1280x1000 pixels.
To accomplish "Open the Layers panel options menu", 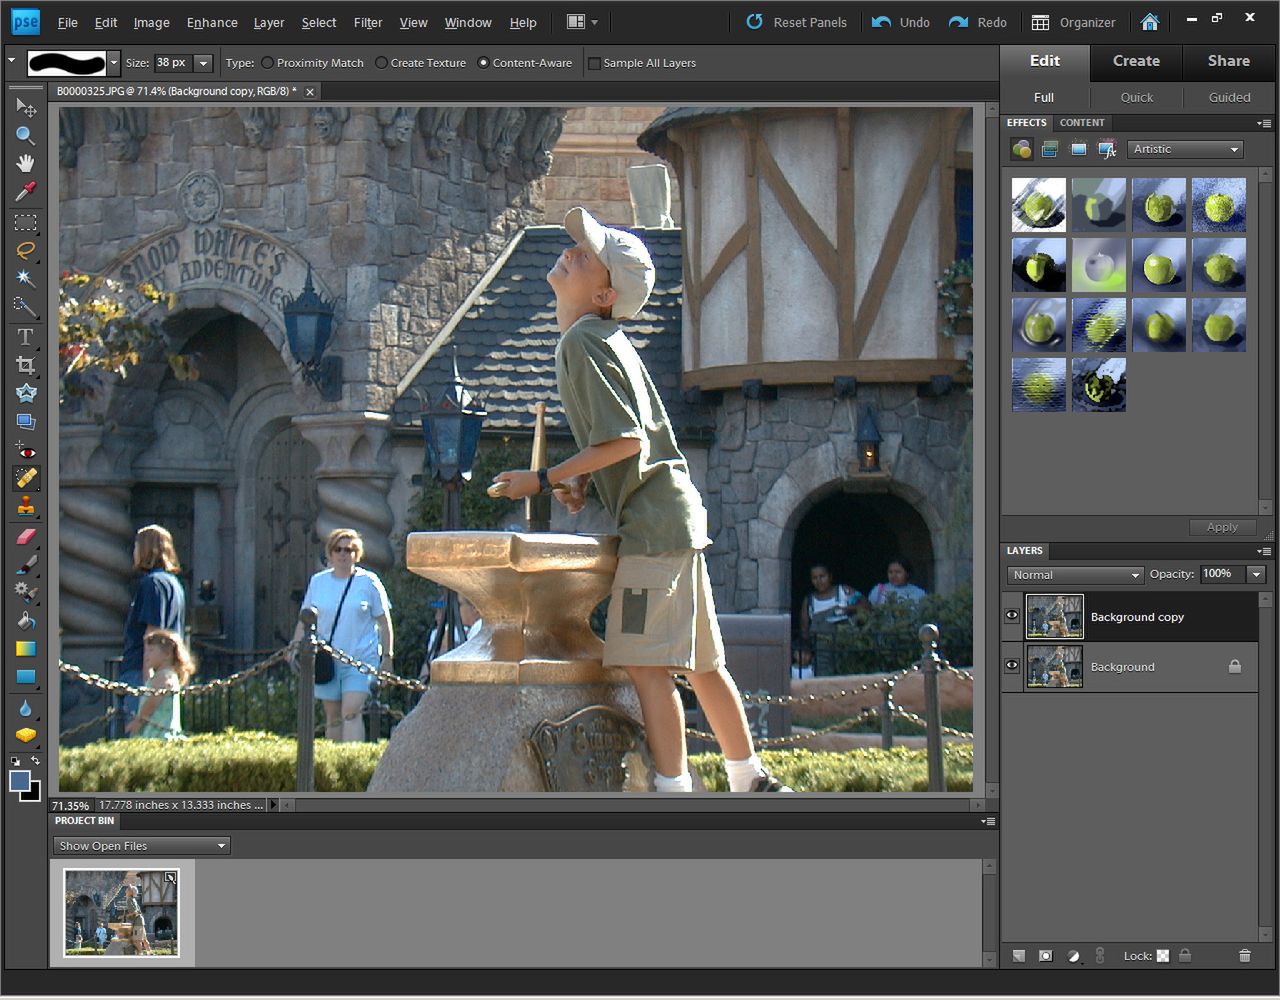I will click(1265, 551).
